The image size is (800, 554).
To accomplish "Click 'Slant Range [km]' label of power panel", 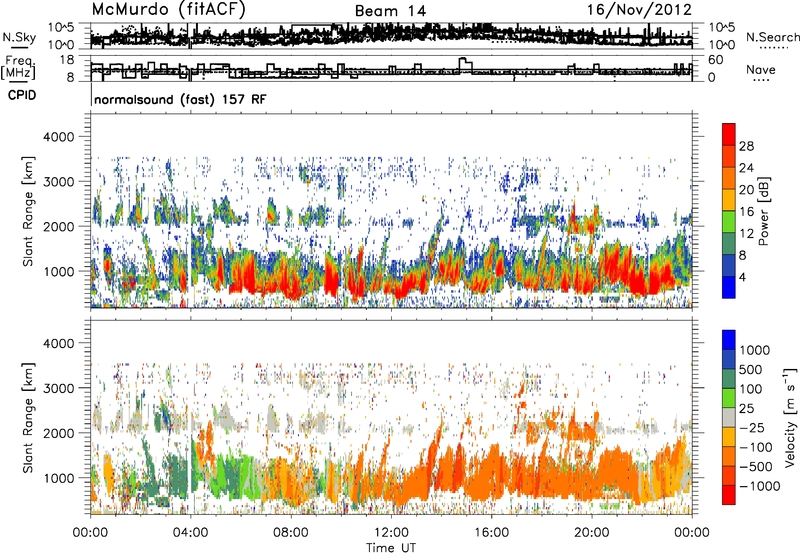I will click(28, 211).
